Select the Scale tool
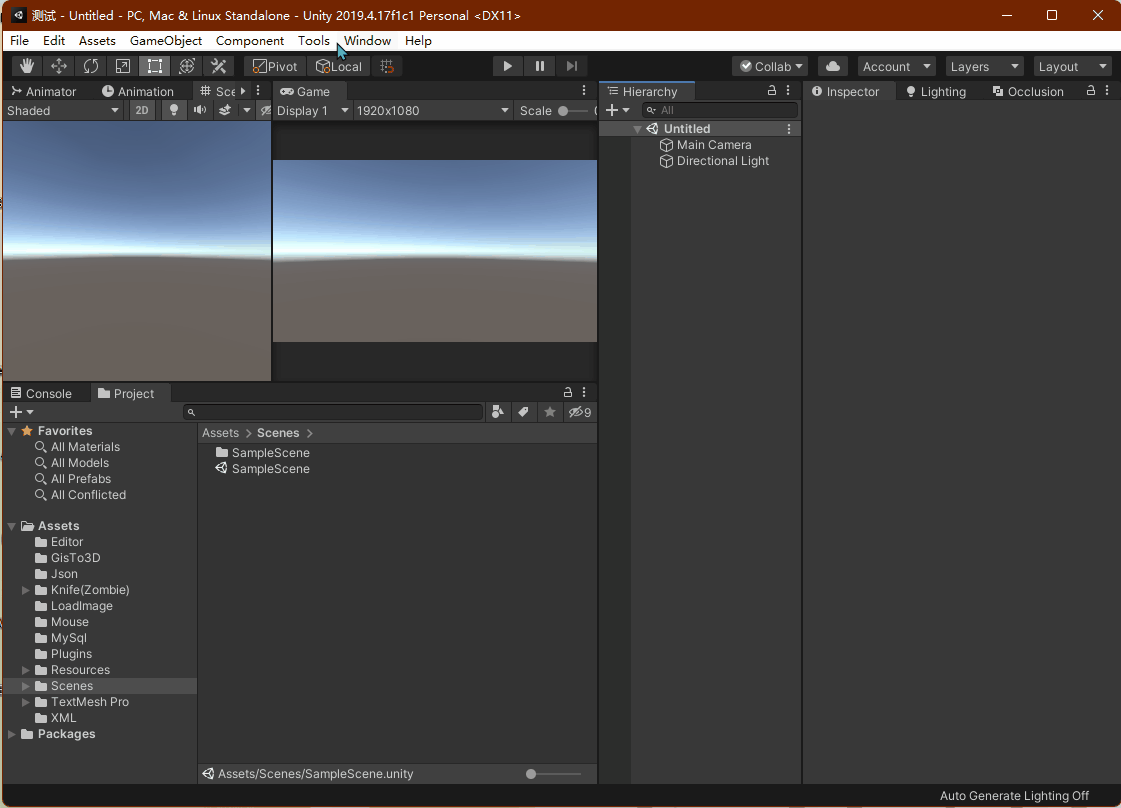 (123, 66)
